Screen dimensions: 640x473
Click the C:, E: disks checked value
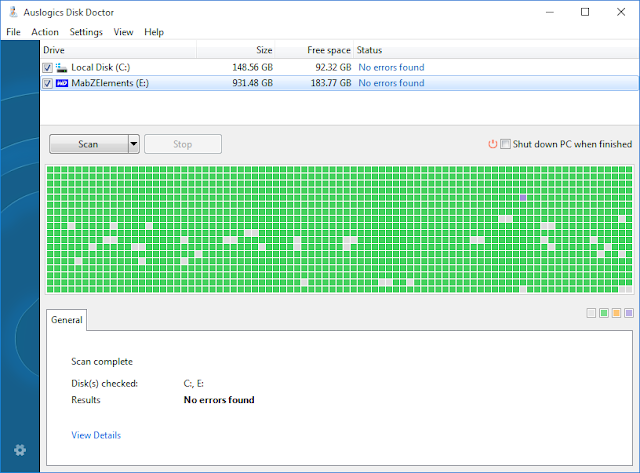[x=193, y=384]
